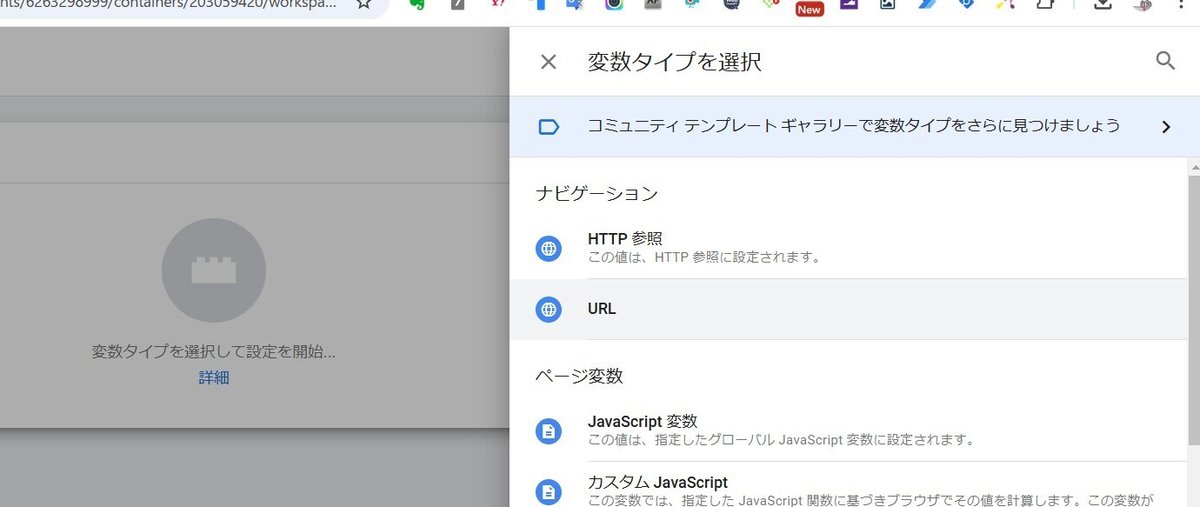Viewport: 1200px width, 507px height.
Task: Click the ページ変数 section heading
Action: click(x=579, y=376)
